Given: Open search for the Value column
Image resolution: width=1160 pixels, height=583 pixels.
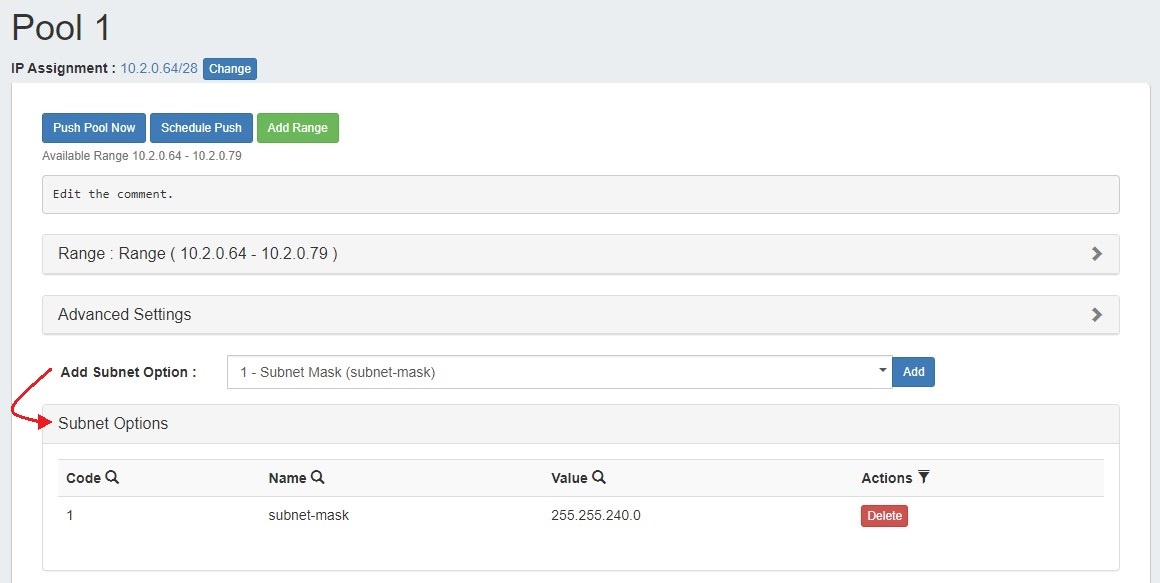Looking at the screenshot, I should pos(599,478).
